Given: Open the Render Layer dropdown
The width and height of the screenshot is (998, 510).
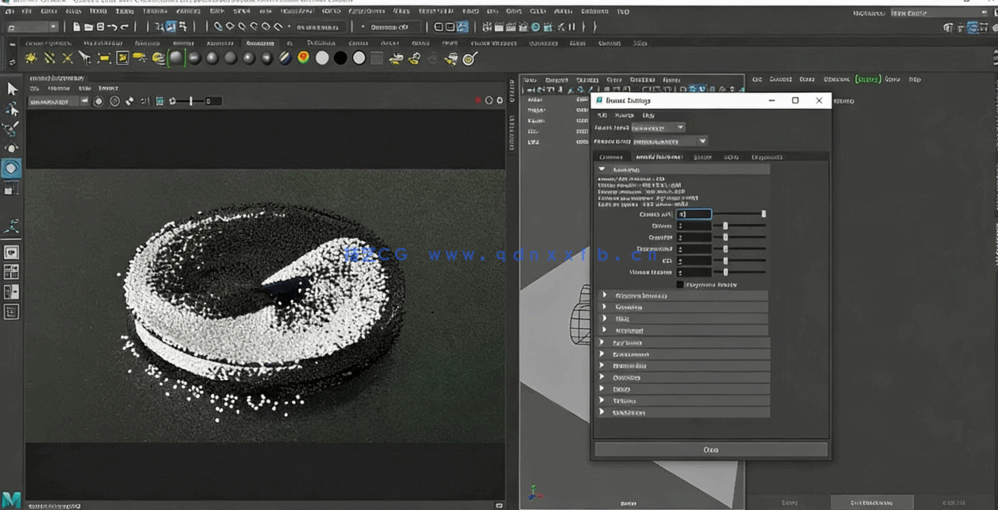Looking at the screenshot, I should point(658,128).
